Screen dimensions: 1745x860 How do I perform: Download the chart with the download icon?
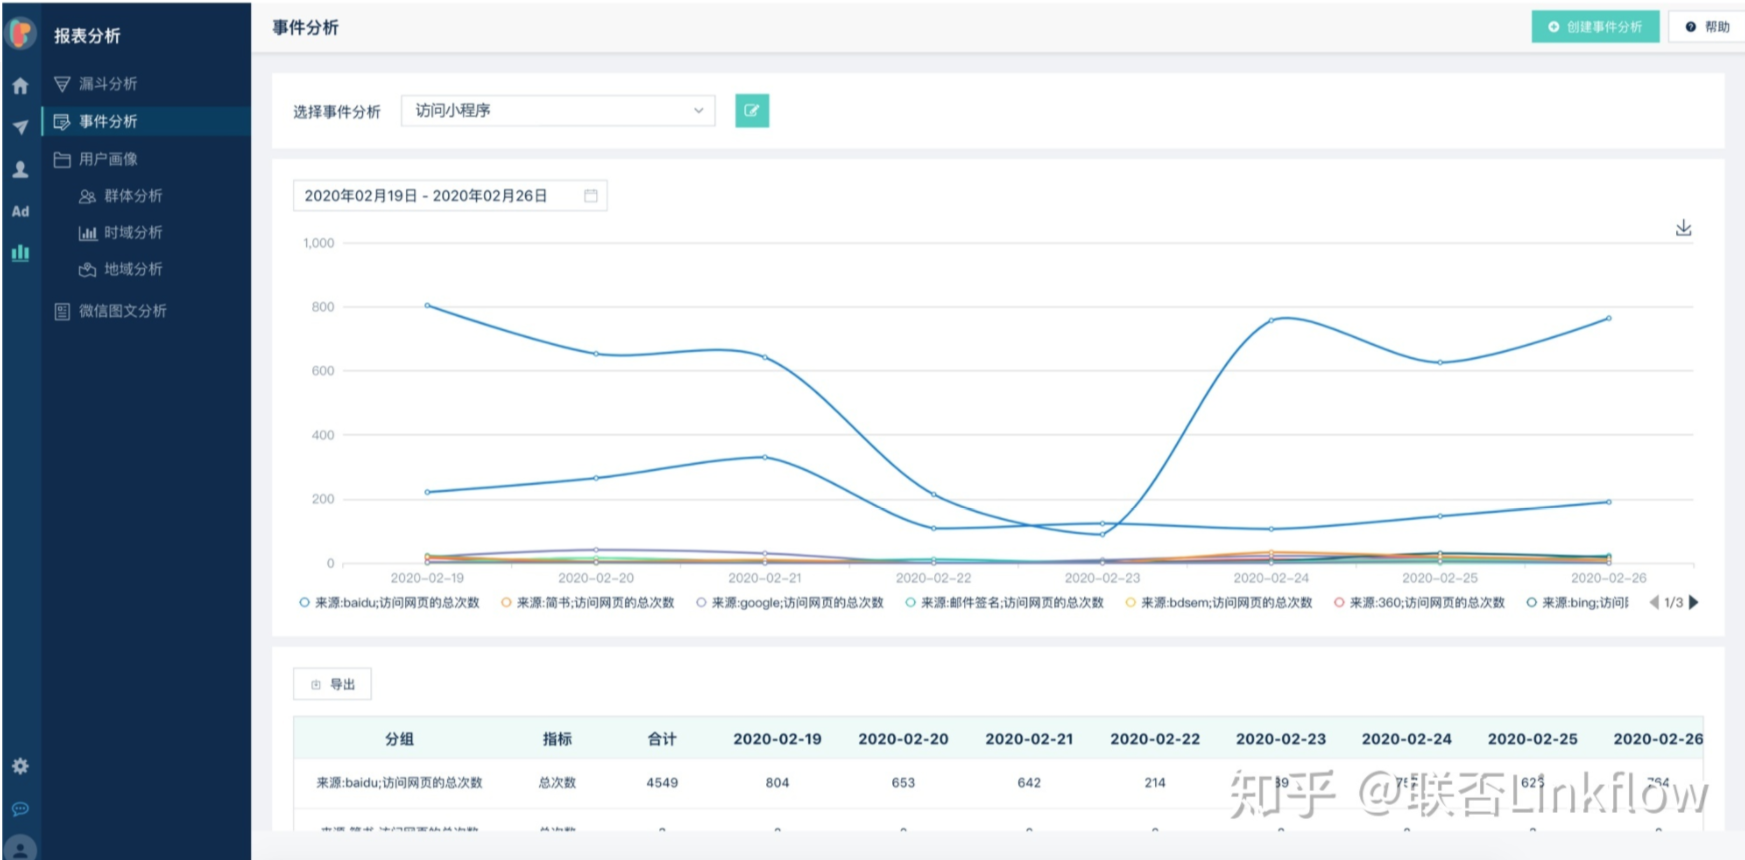[x=1683, y=228]
